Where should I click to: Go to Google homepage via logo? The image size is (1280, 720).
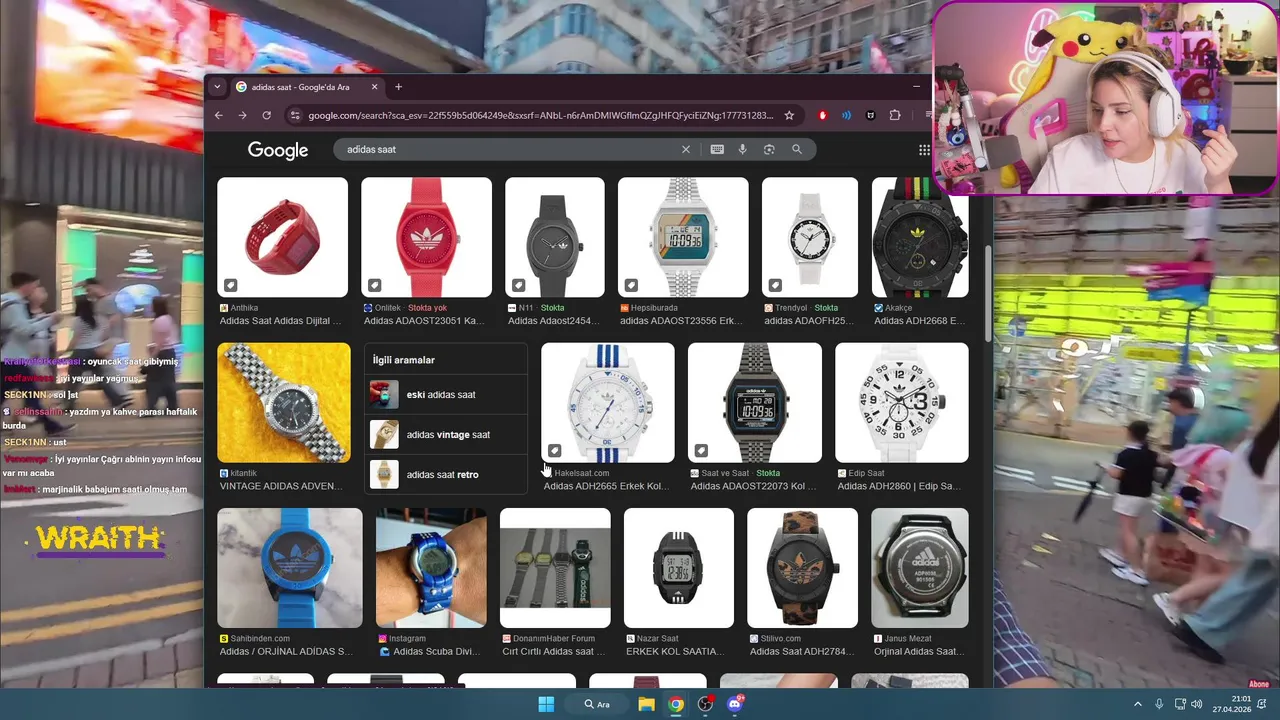(x=278, y=150)
